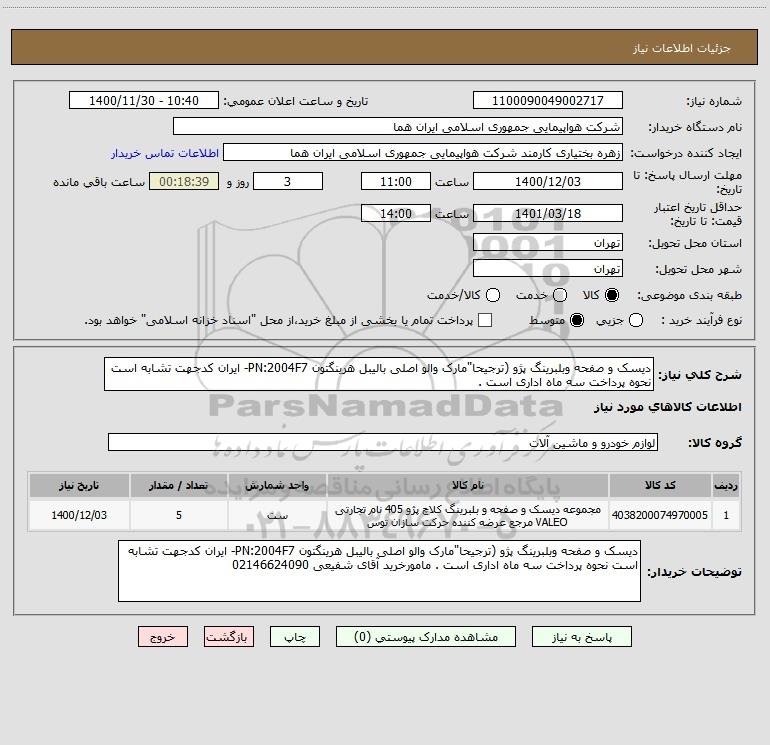Go back with the بازگشت button
770x745 pixels.
coord(229,637)
